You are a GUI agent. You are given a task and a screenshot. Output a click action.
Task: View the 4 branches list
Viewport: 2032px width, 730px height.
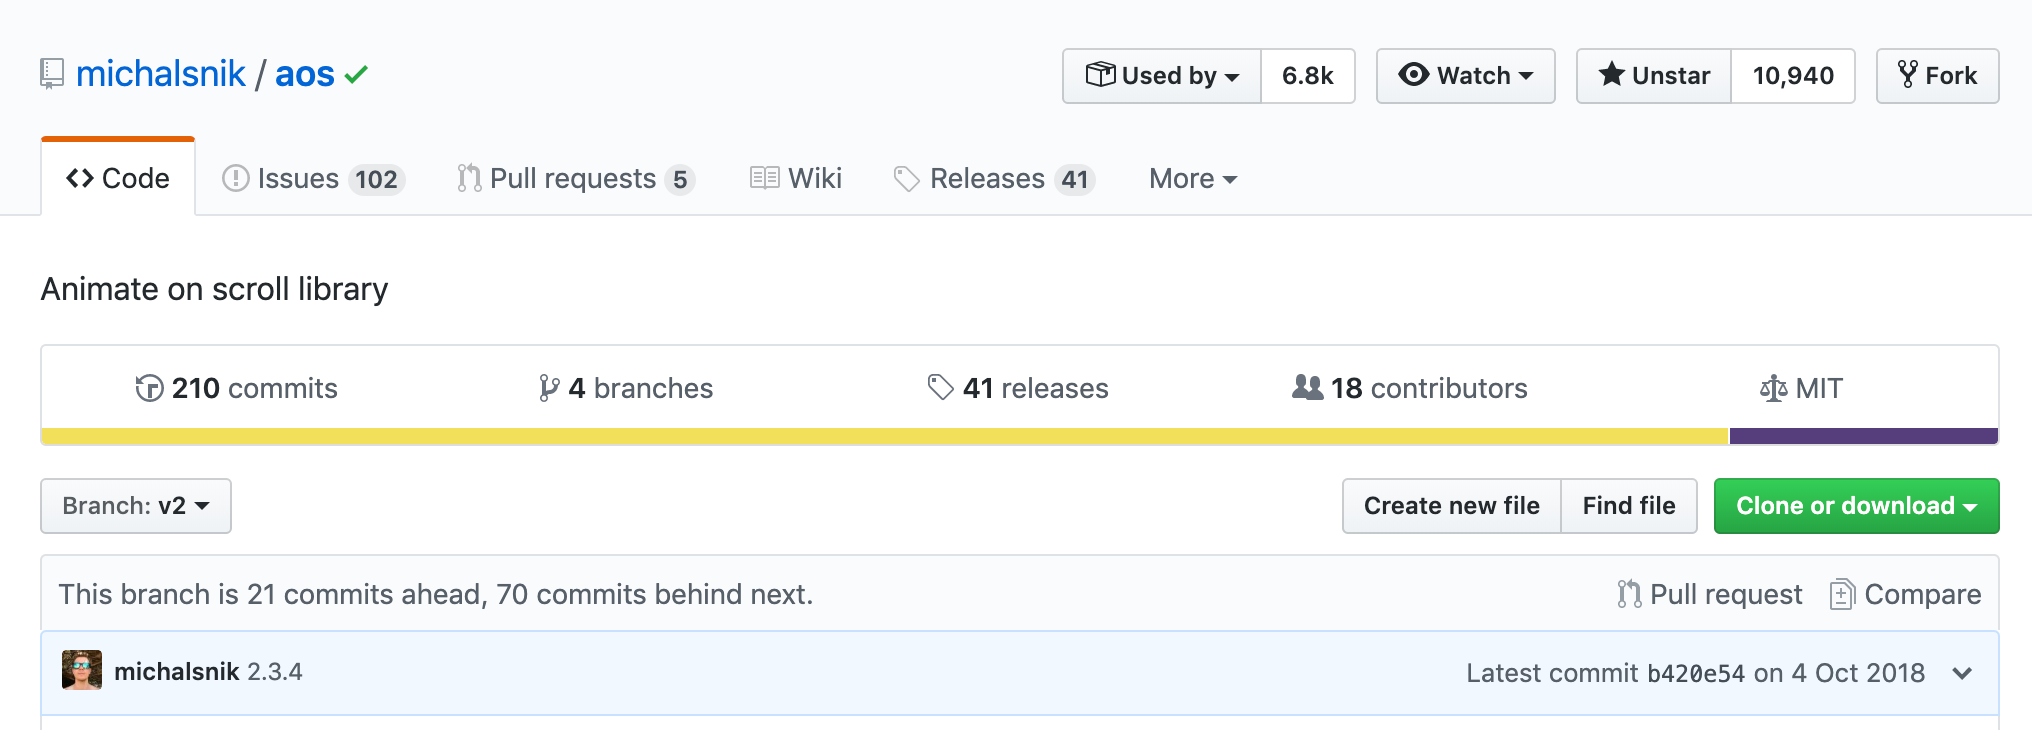click(626, 388)
